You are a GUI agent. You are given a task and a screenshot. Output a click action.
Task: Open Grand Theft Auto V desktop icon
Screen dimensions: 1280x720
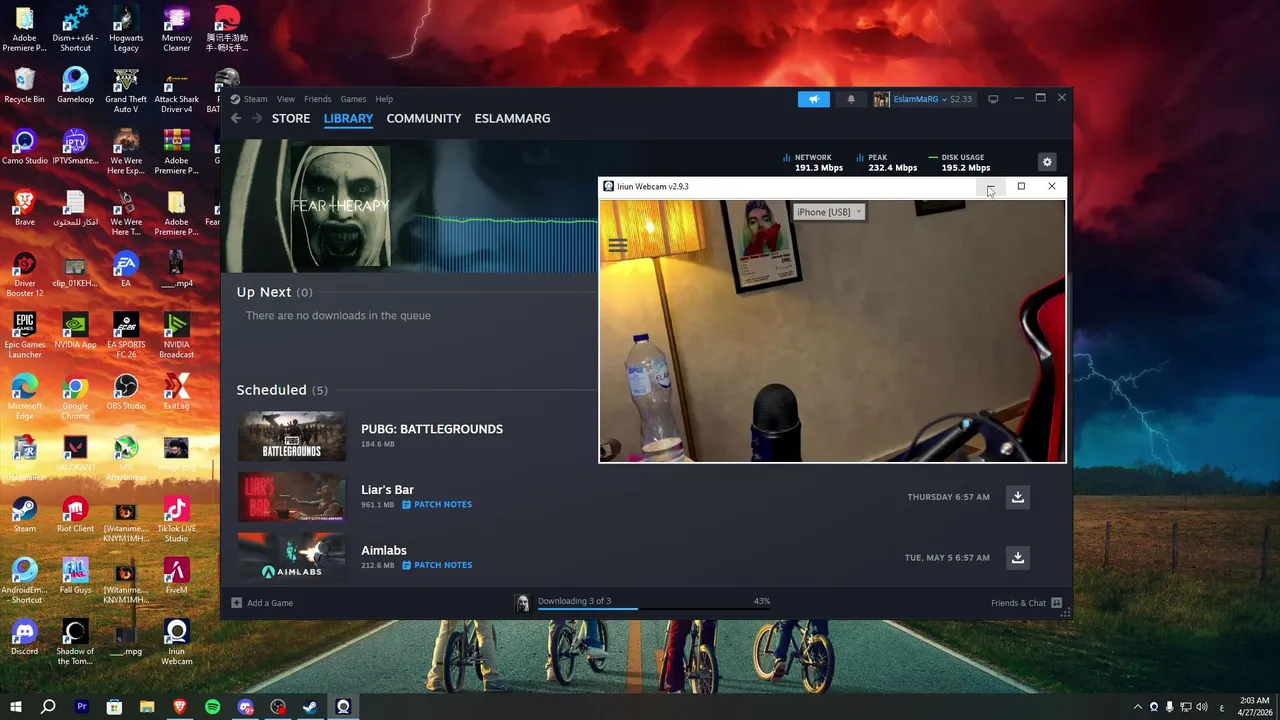[126, 91]
